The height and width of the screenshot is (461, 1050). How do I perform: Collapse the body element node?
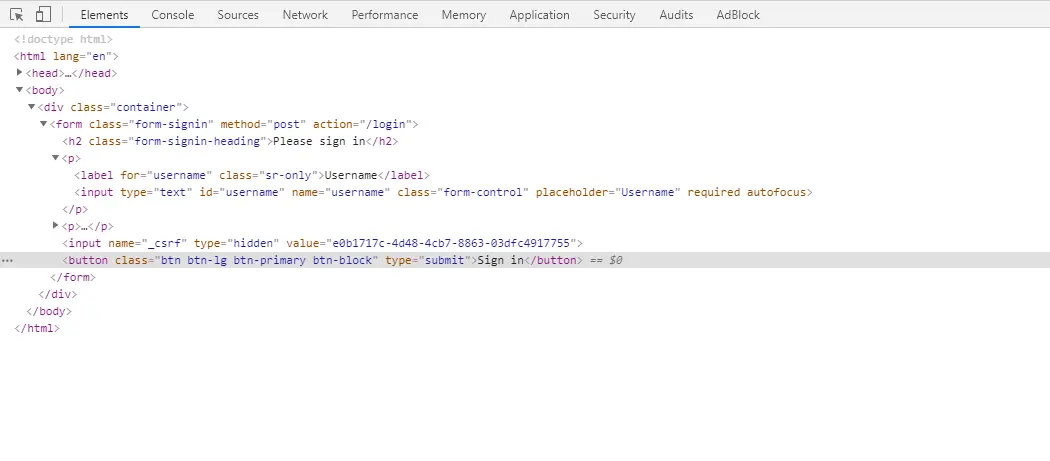tap(19, 90)
